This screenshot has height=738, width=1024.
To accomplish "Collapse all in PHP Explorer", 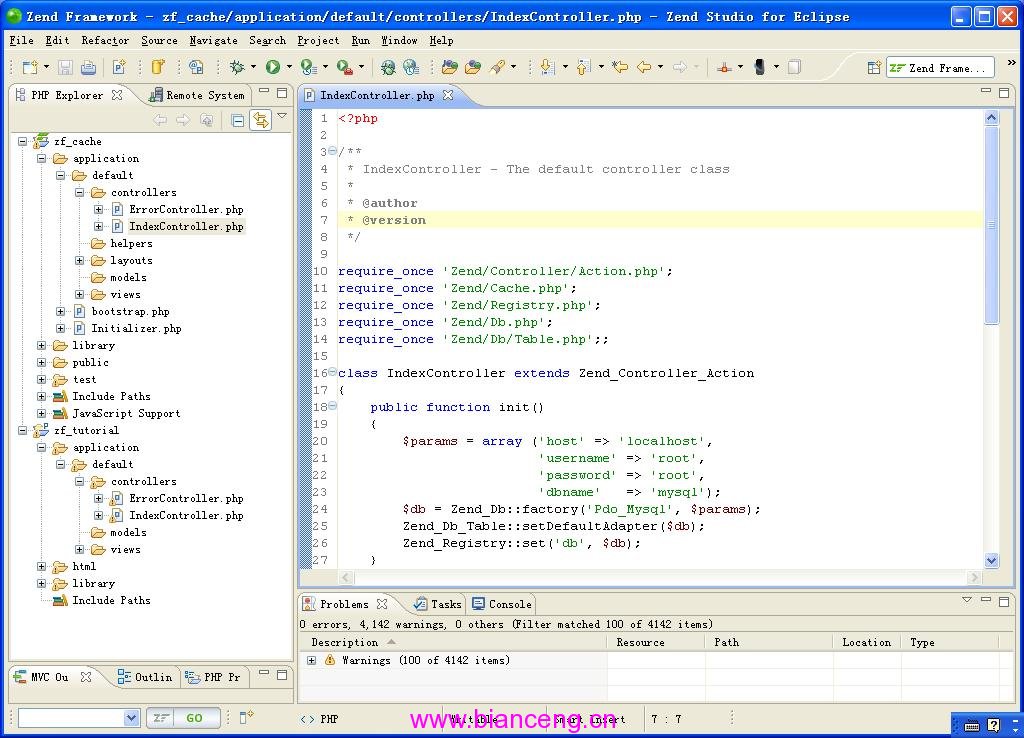I will 238,120.
